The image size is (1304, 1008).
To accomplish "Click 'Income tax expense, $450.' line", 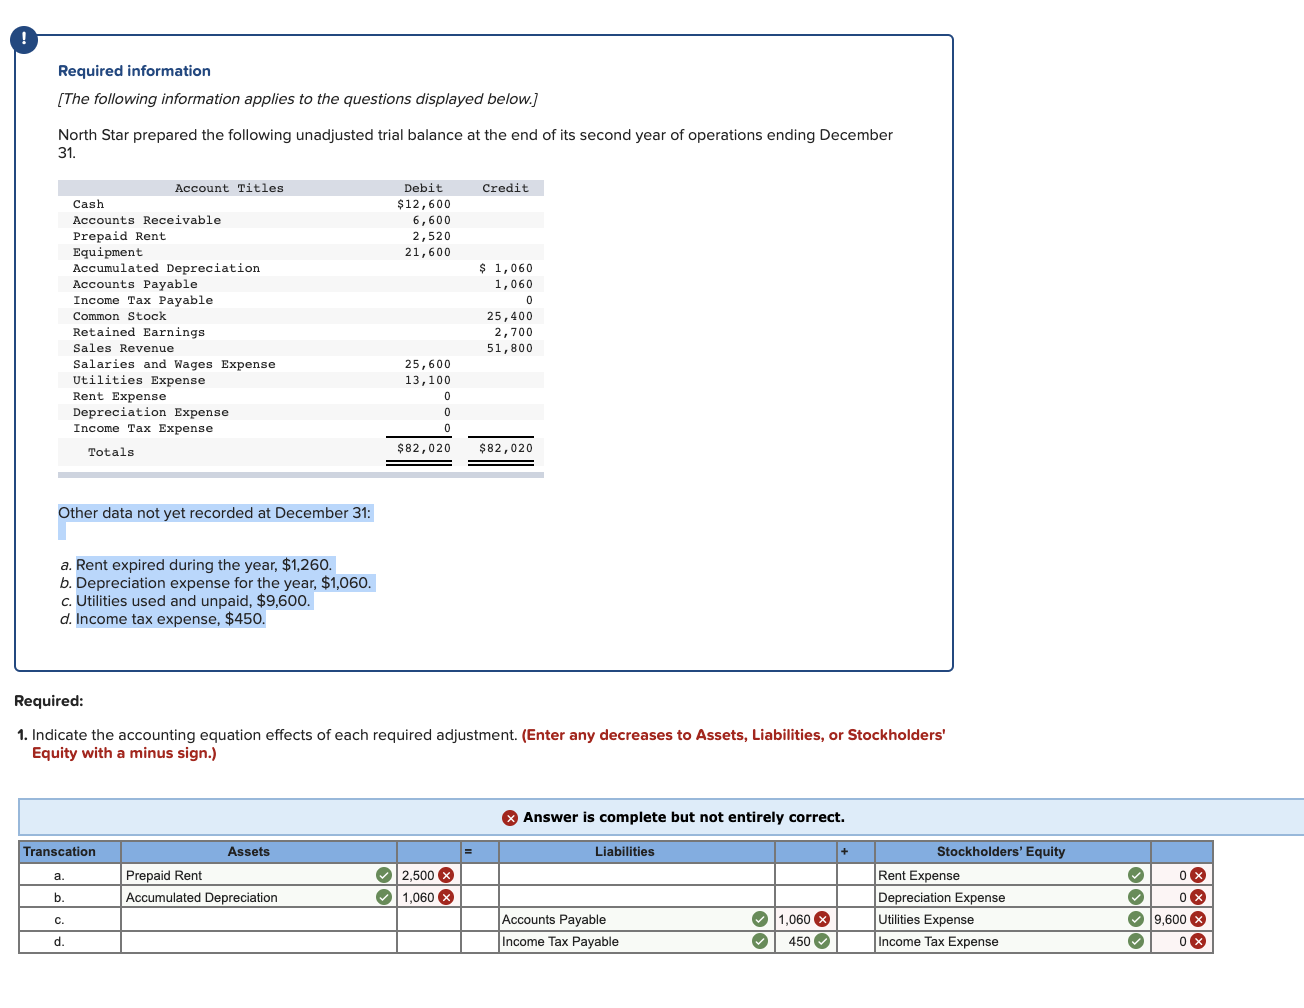I will (x=171, y=619).
